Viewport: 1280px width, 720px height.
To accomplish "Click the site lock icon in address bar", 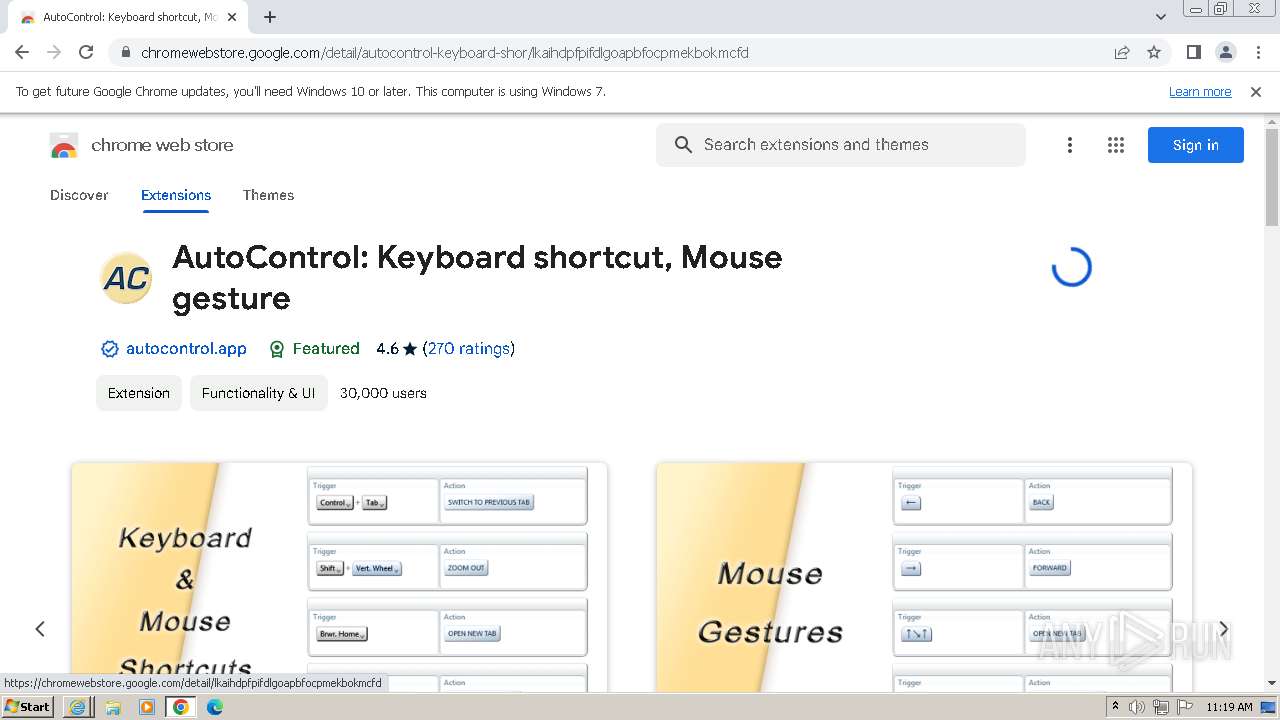I will (125, 53).
